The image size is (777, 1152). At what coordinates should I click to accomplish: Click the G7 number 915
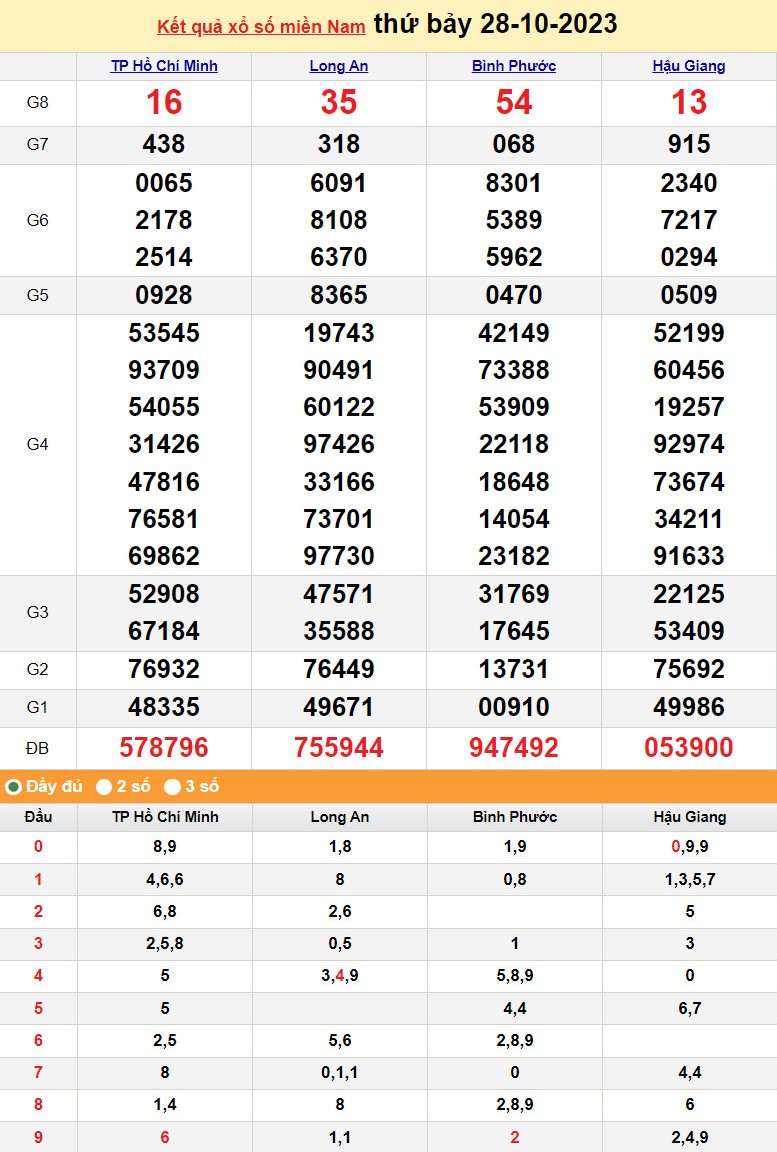pos(689,144)
